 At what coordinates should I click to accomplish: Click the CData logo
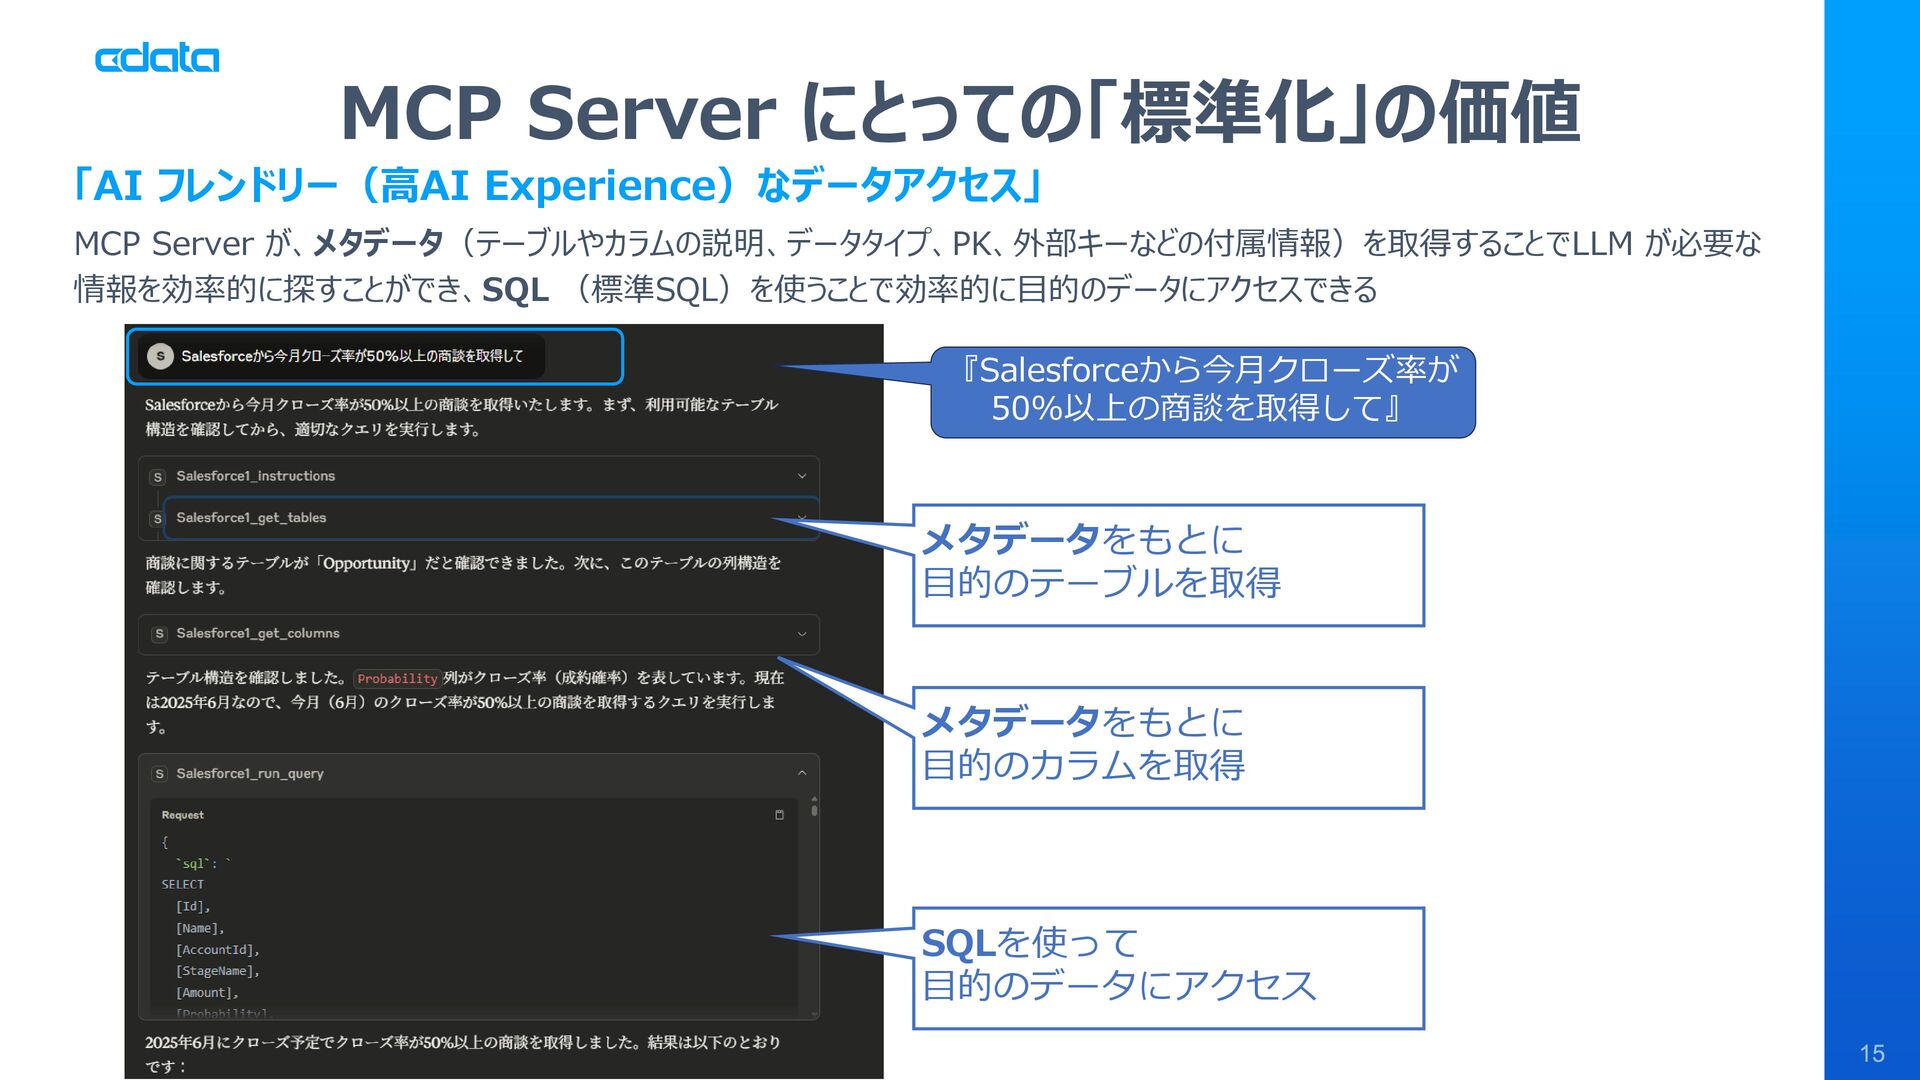tap(157, 58)
